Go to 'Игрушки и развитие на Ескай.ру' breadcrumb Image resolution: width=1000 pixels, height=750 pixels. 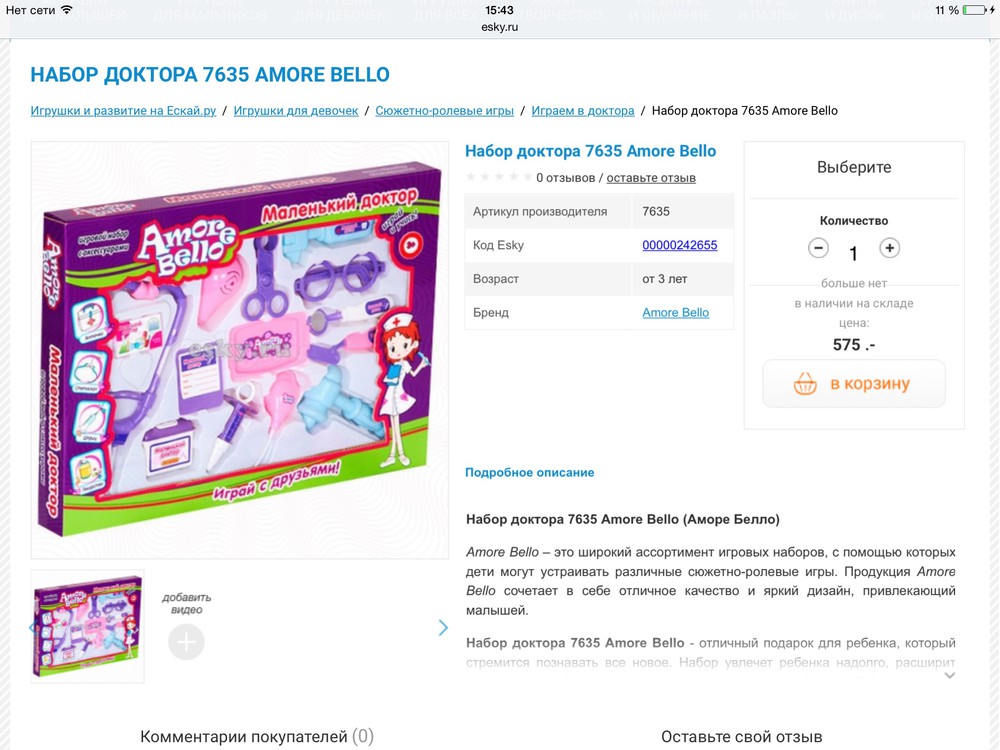point(123,110)
